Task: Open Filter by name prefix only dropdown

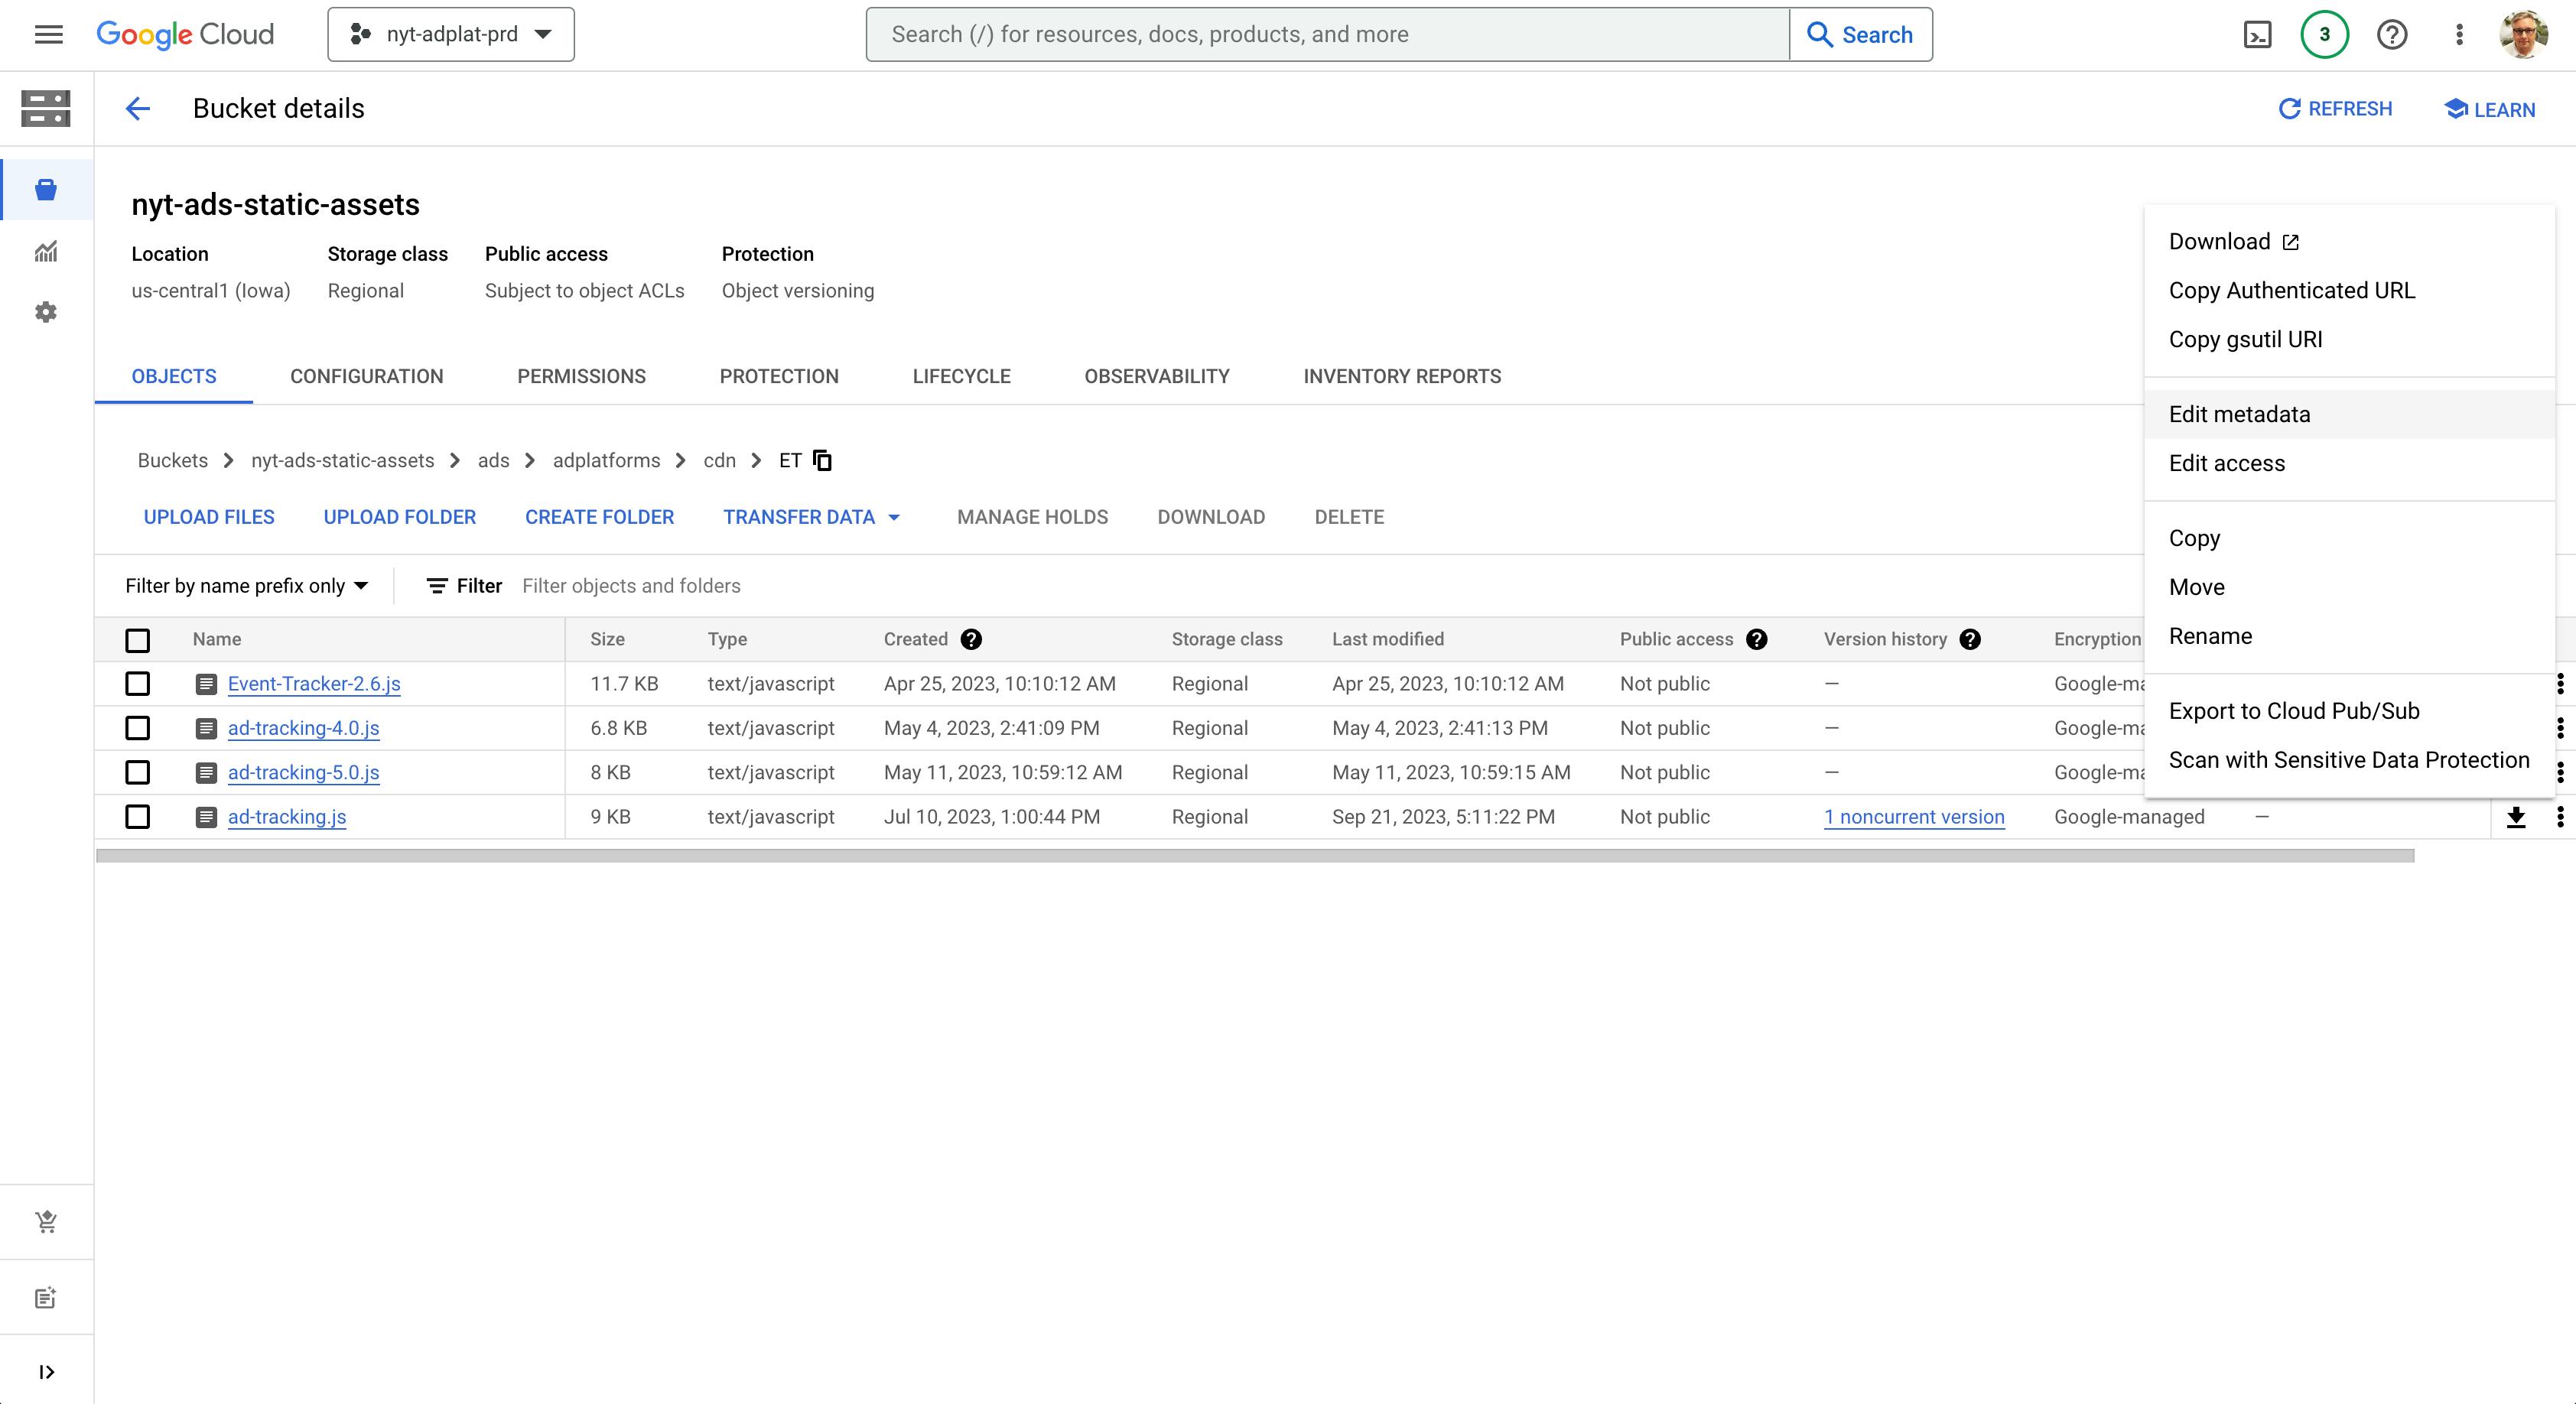Action: [247, 586]
